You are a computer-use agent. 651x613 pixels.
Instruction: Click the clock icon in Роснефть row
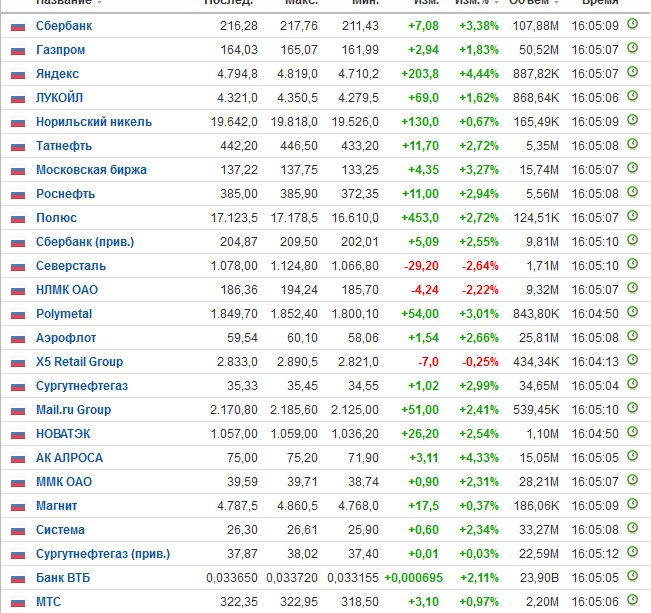632,192
